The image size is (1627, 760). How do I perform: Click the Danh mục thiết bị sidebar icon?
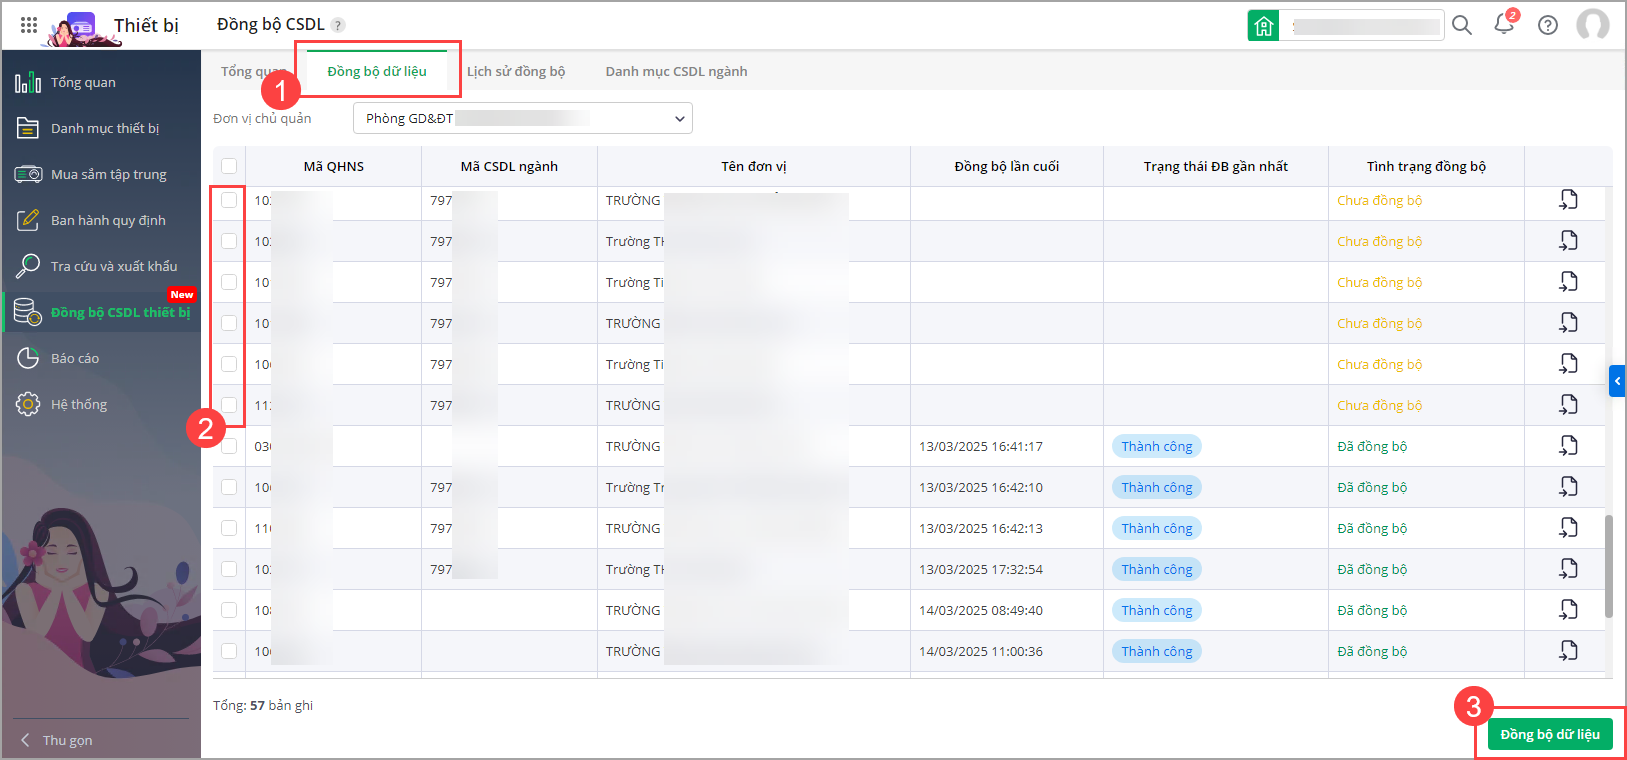click(x=28, y=128)
